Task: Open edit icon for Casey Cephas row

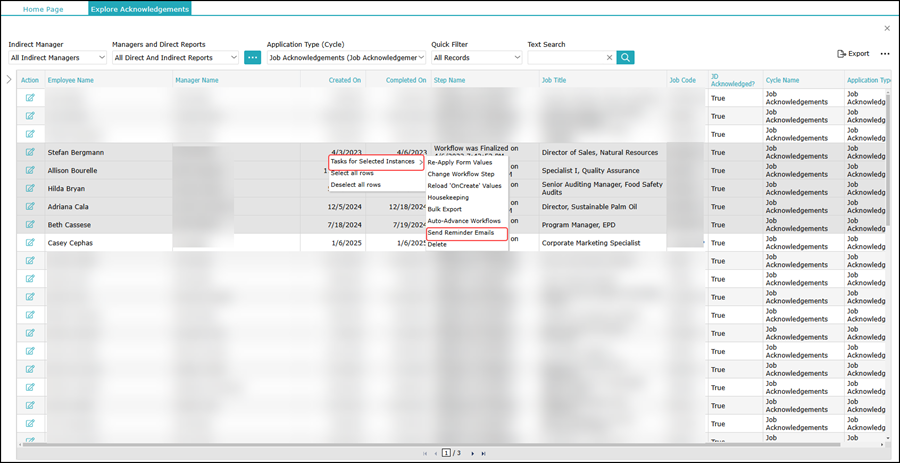Action: pyautogui.click(x=30, y=243)
